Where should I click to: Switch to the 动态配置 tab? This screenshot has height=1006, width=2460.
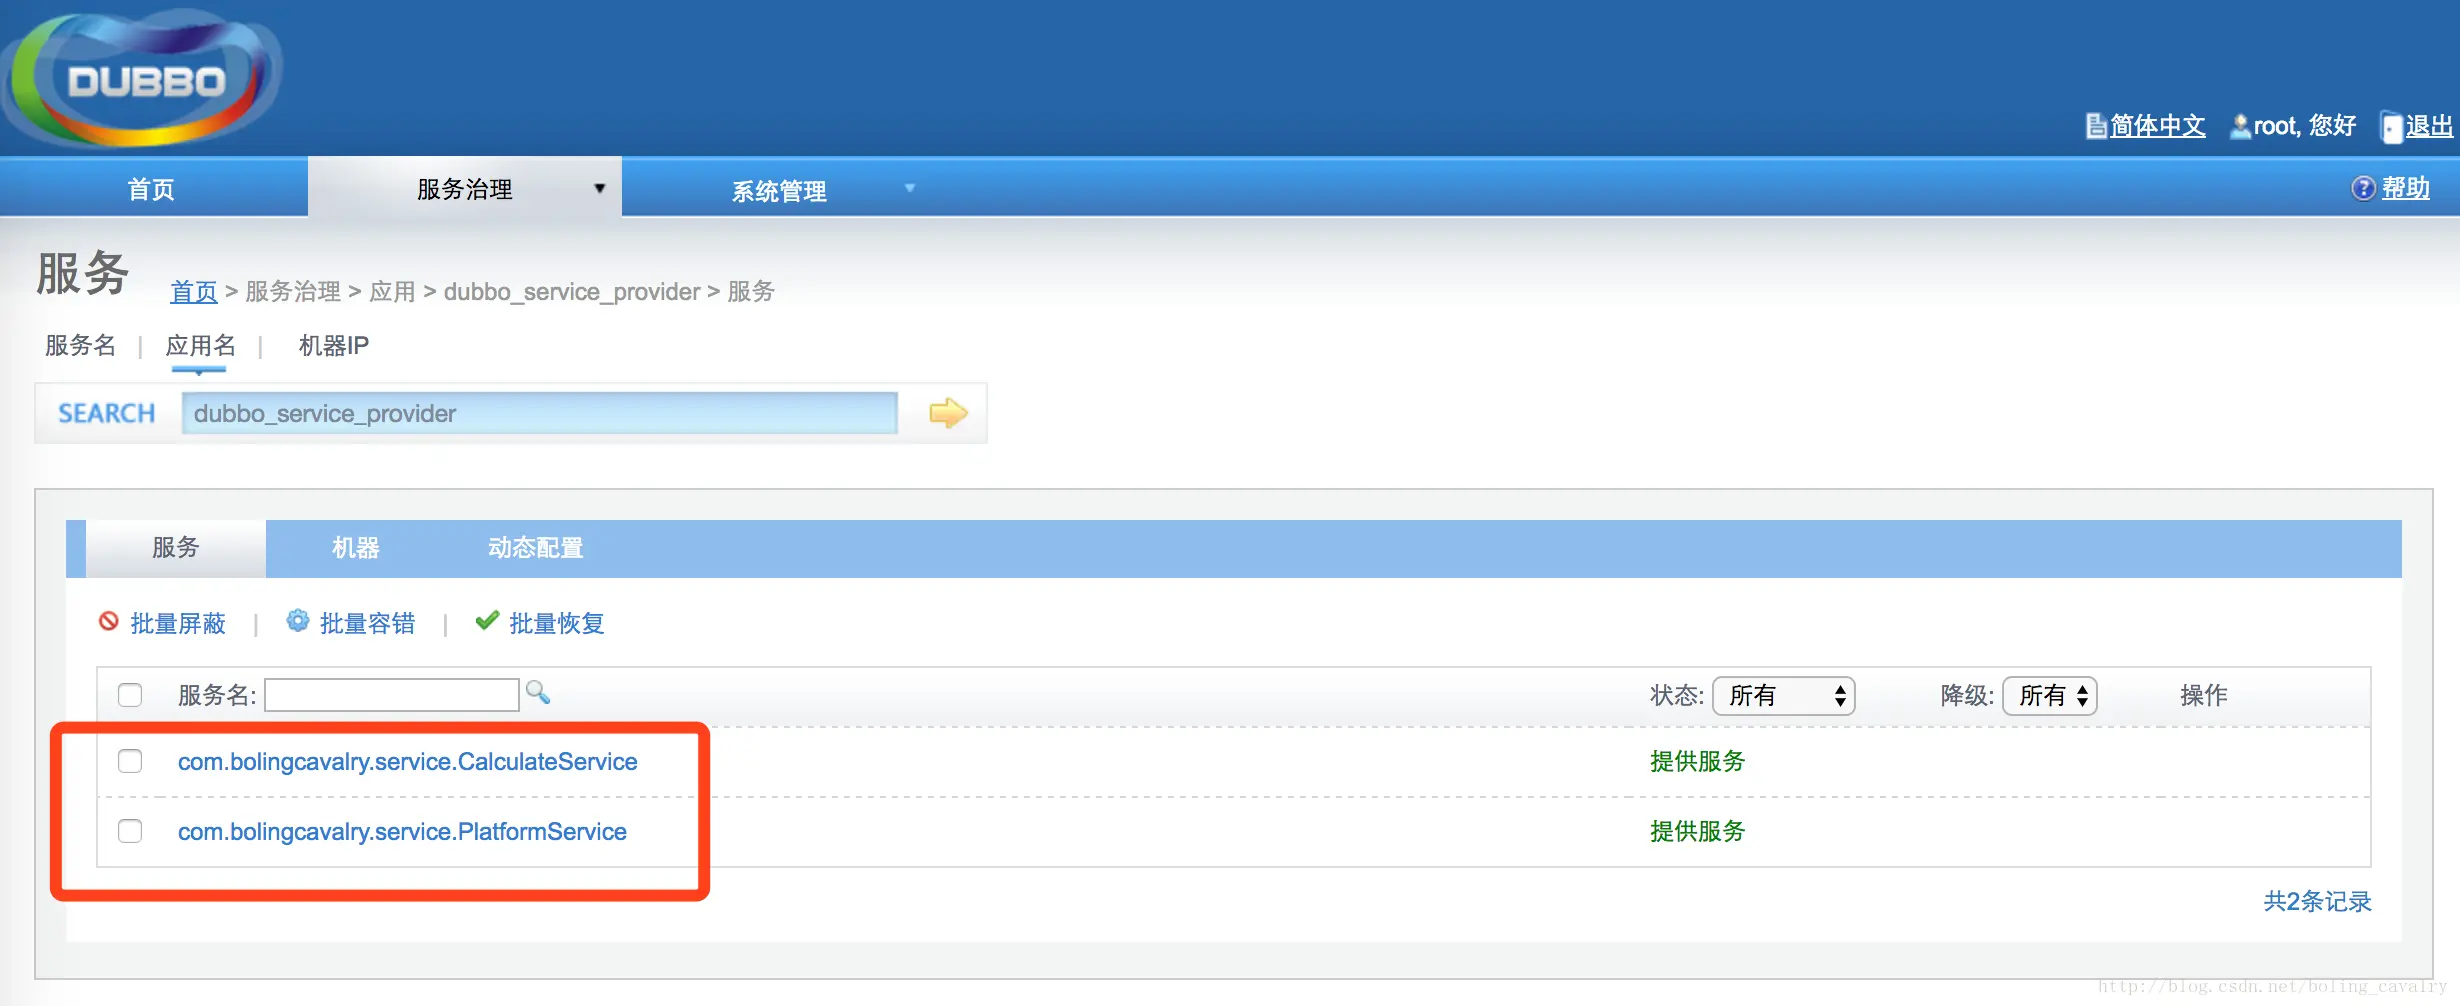tap(536, 548)
